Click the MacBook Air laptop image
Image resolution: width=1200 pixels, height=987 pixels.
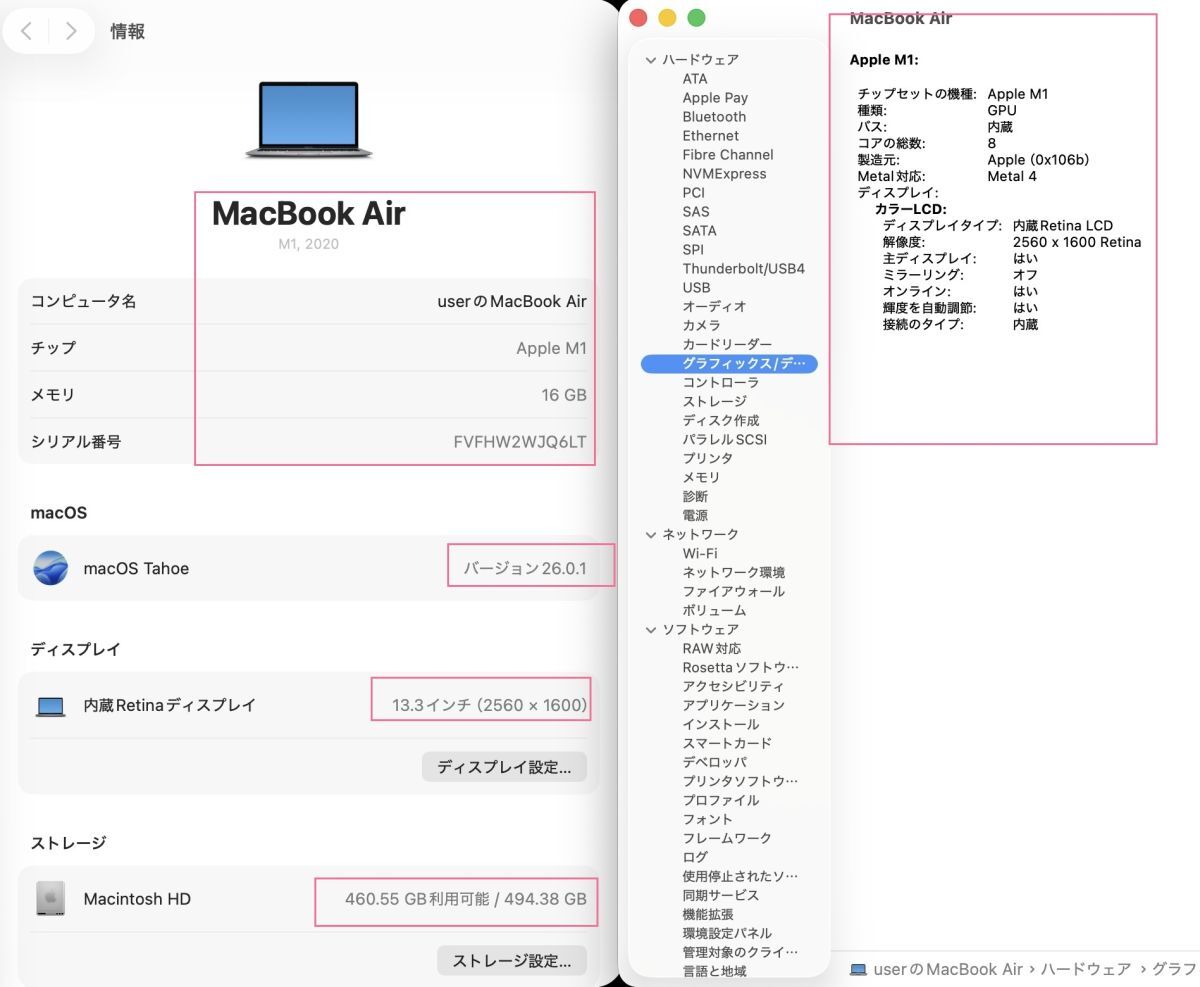point(309,120)
